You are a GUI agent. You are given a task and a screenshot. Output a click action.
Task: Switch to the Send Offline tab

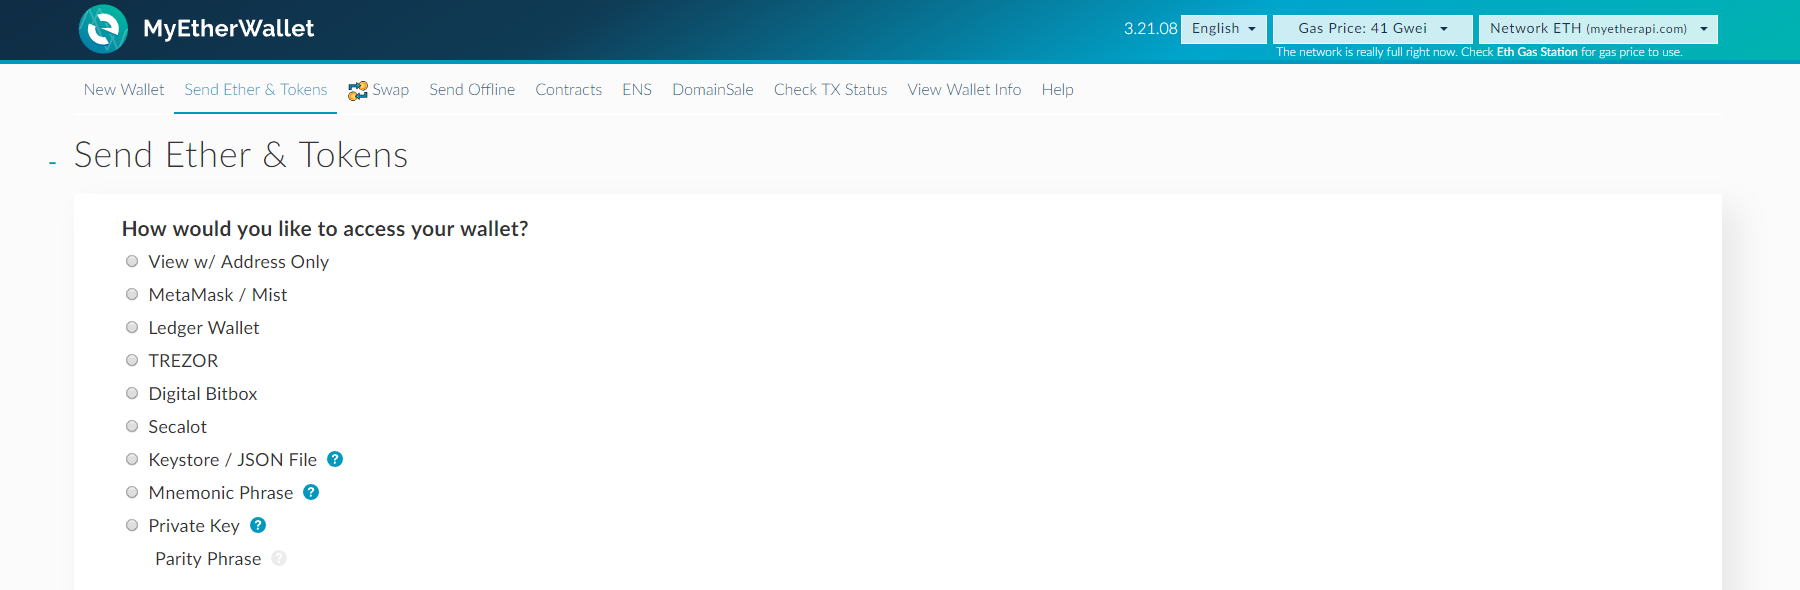coord(472,90)
